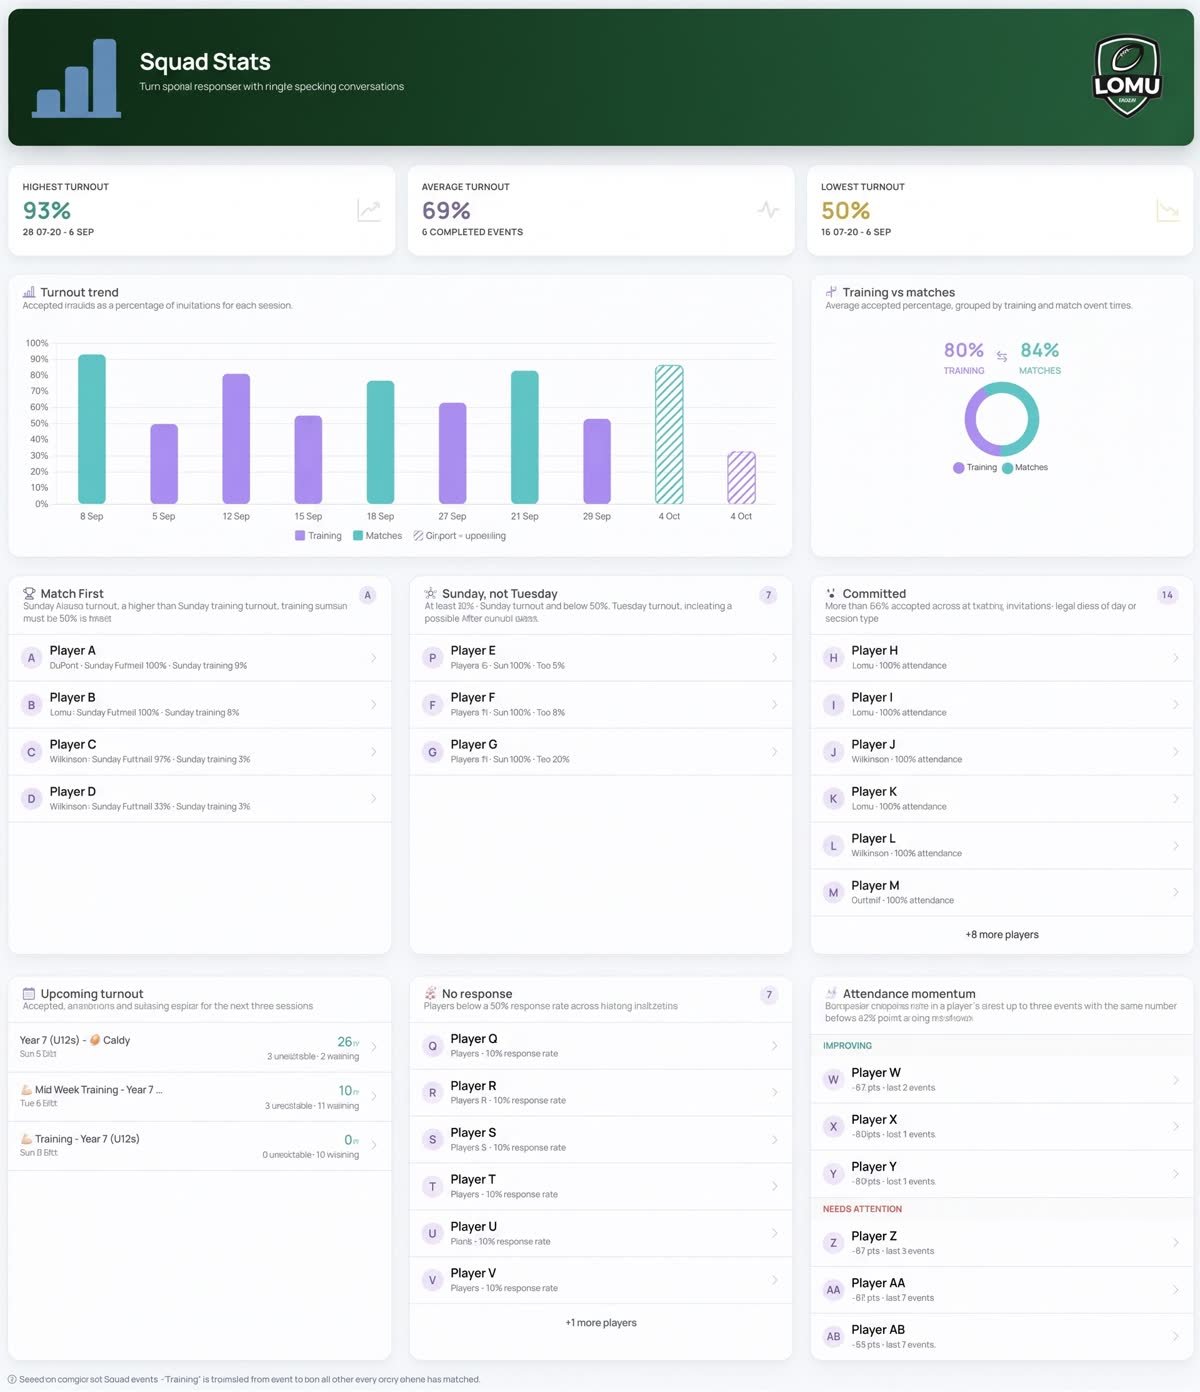Toggle Training legend under the donut chart
Viewport: 1200px width, 1392px height.
coord(975,468)
